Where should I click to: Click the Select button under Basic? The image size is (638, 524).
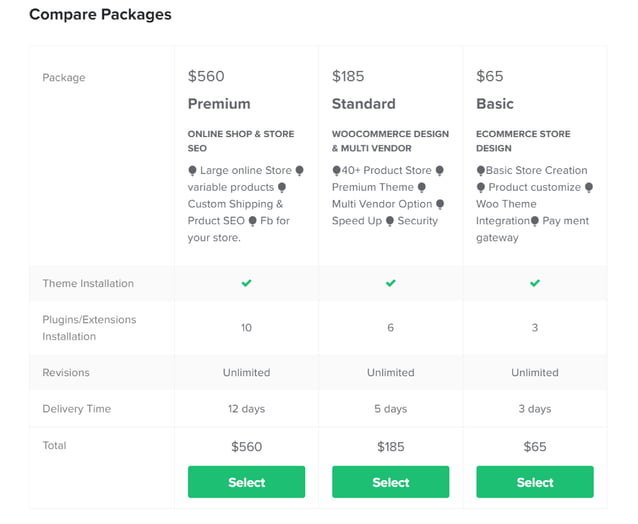click(534, 482)
